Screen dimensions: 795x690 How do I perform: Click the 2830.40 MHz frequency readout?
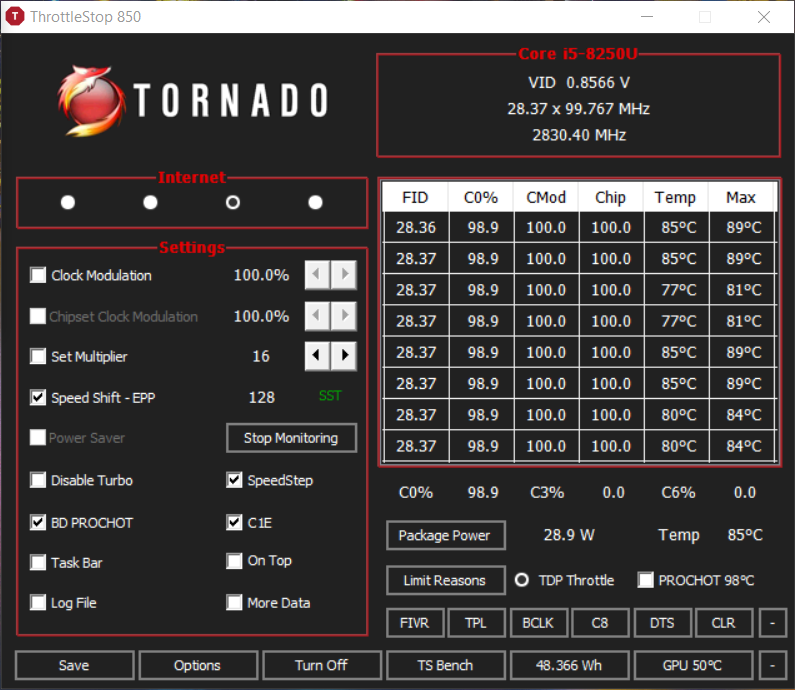(x=579, y=135)
